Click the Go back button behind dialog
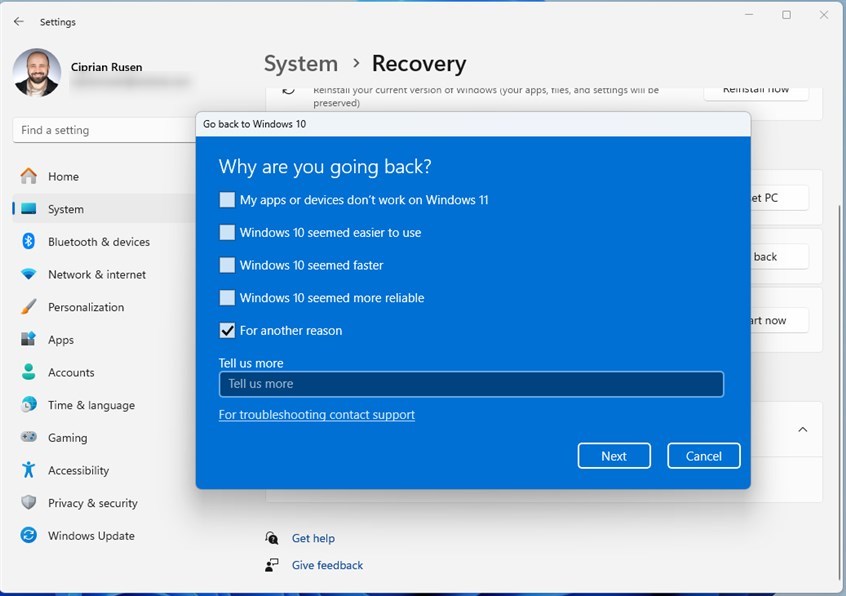The width and height of the screenshot is (846, 596). coord(779,256)
